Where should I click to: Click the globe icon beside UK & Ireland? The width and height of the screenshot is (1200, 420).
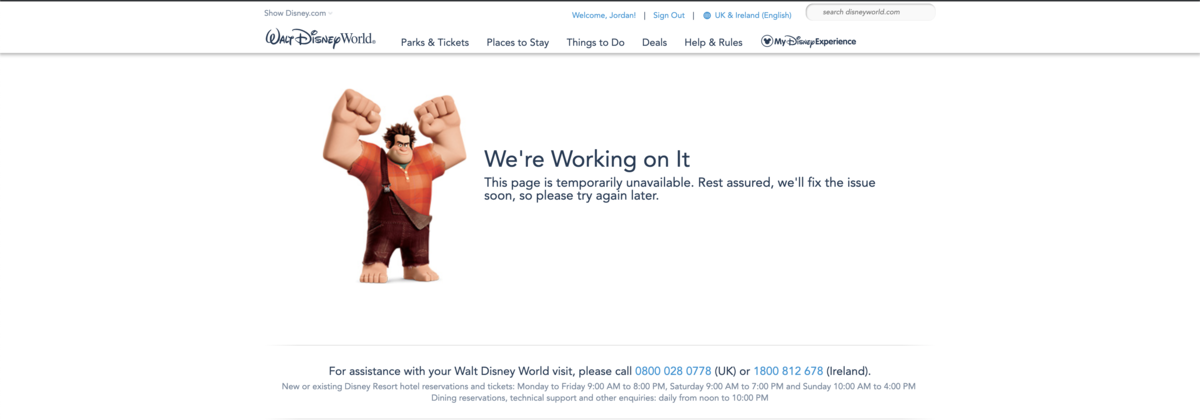pyautogui.click(x=707, y=15)
